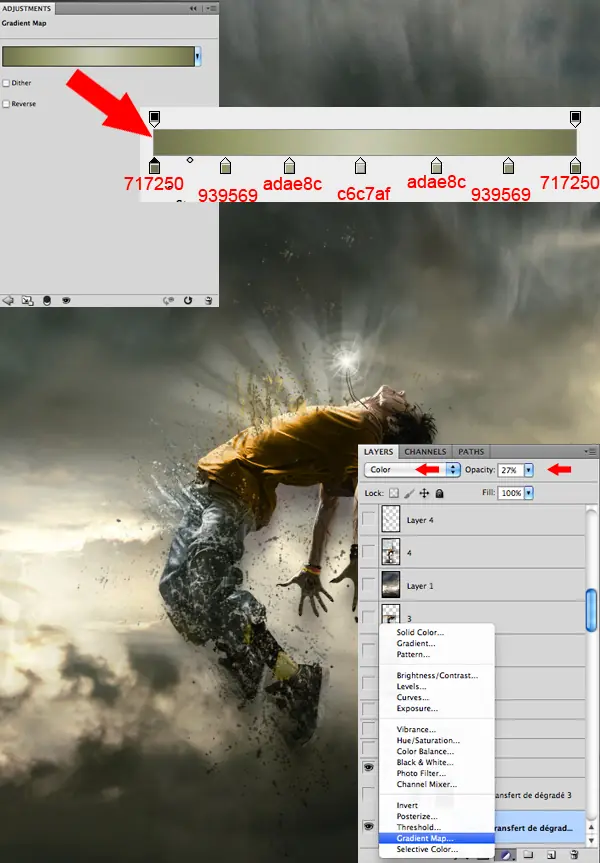600x863 pixels.
Task: Enable the Dither checkbox
Action: coord(6,83)
